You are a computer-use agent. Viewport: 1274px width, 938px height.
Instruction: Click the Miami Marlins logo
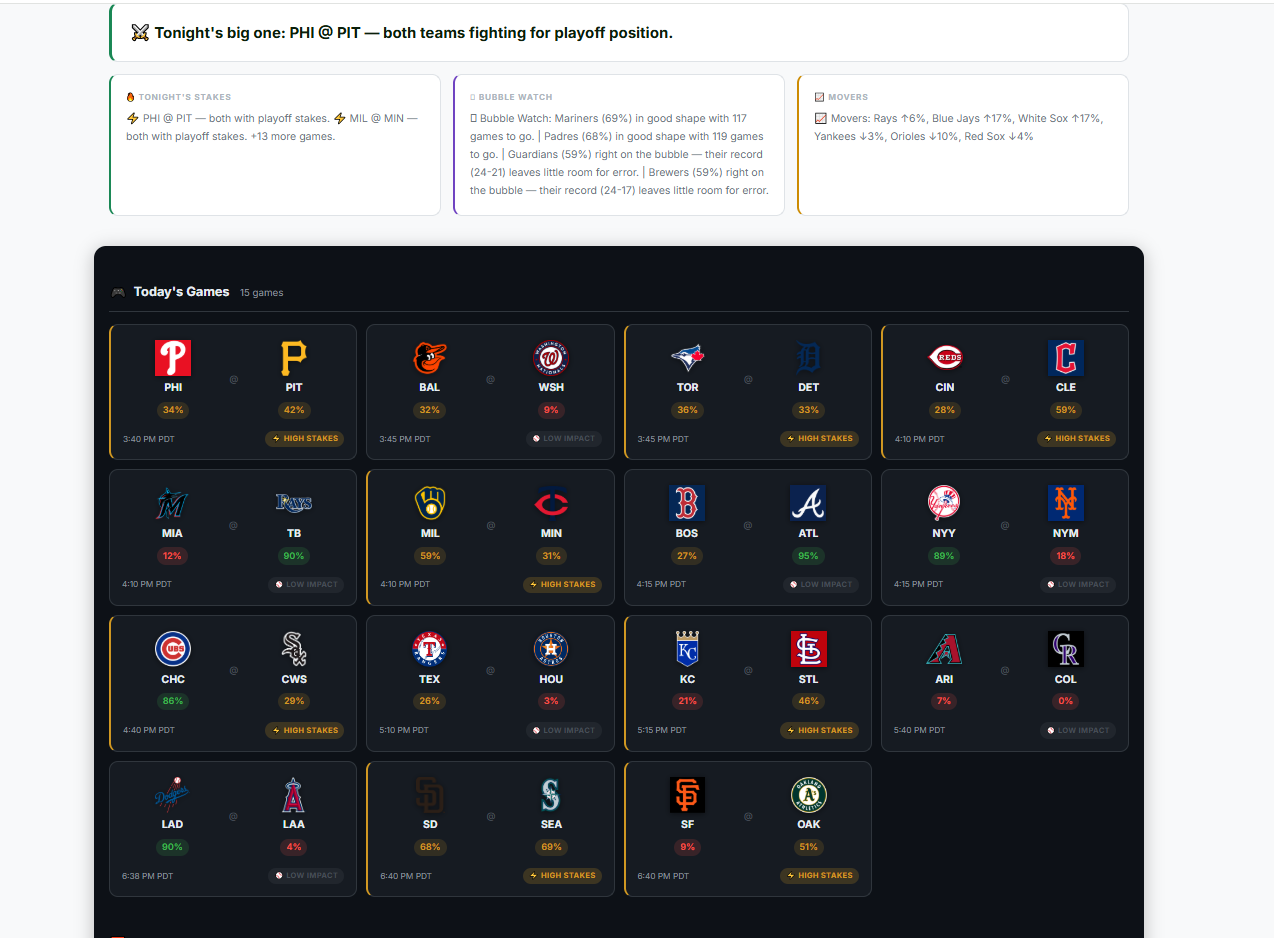point(173,504)
